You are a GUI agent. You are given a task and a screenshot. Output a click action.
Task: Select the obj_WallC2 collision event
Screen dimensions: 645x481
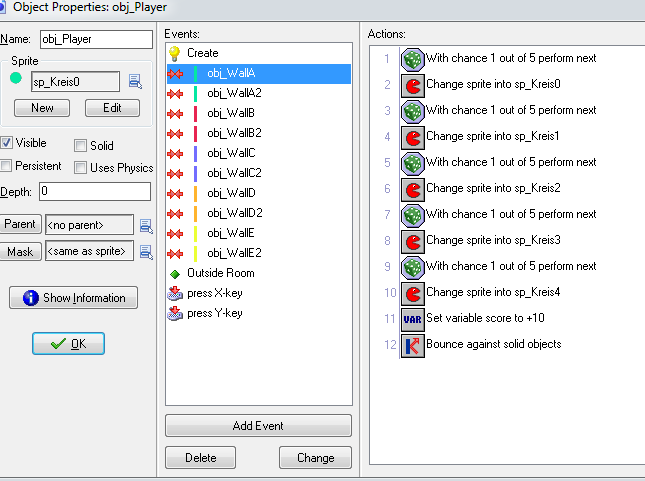234,173
